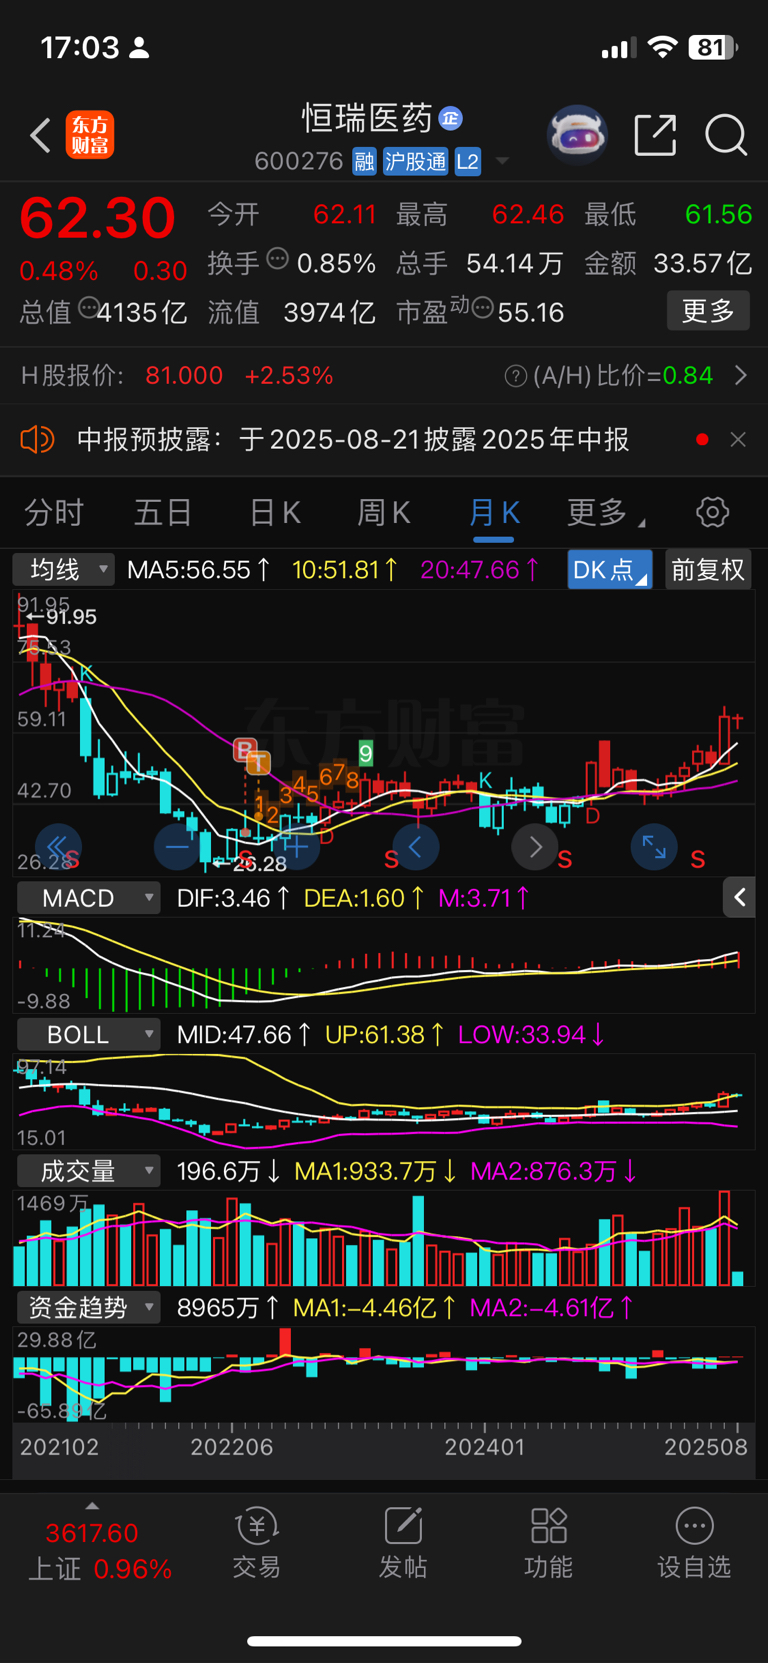Tap the 总值 4135亿 value

point(103,312)
